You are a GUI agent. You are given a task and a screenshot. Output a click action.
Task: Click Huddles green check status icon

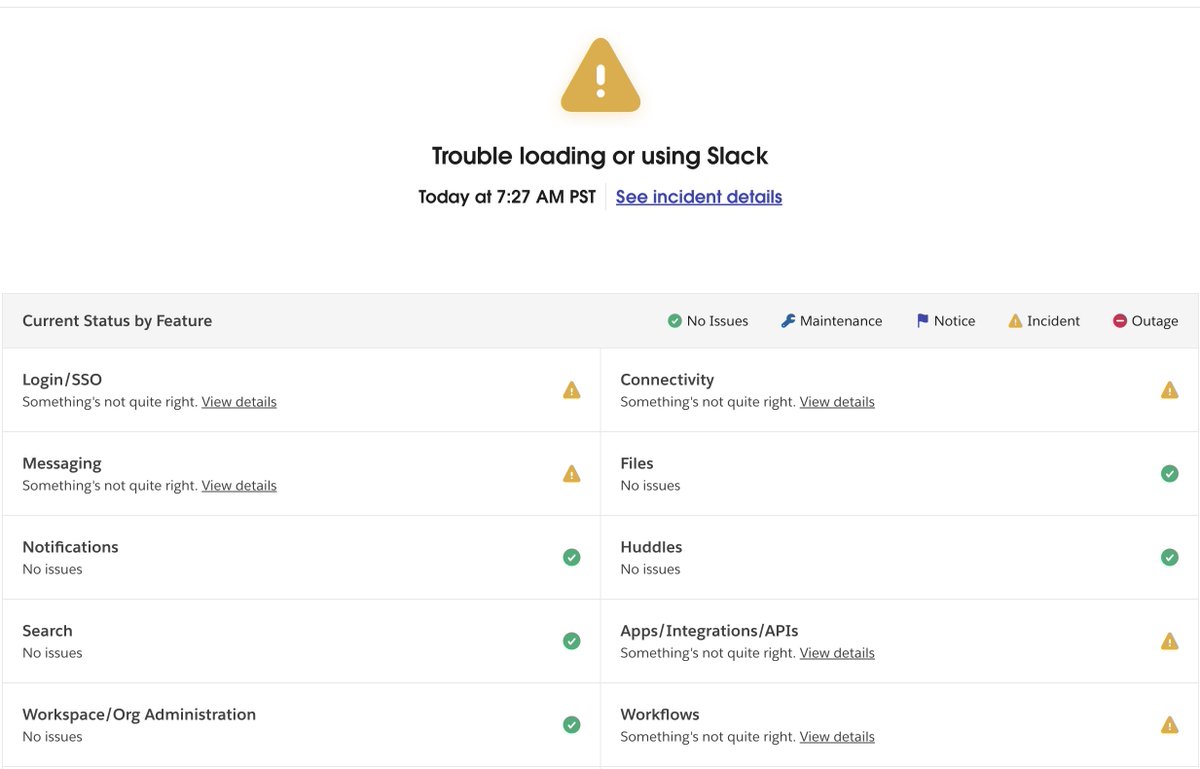coord(1169,557)
